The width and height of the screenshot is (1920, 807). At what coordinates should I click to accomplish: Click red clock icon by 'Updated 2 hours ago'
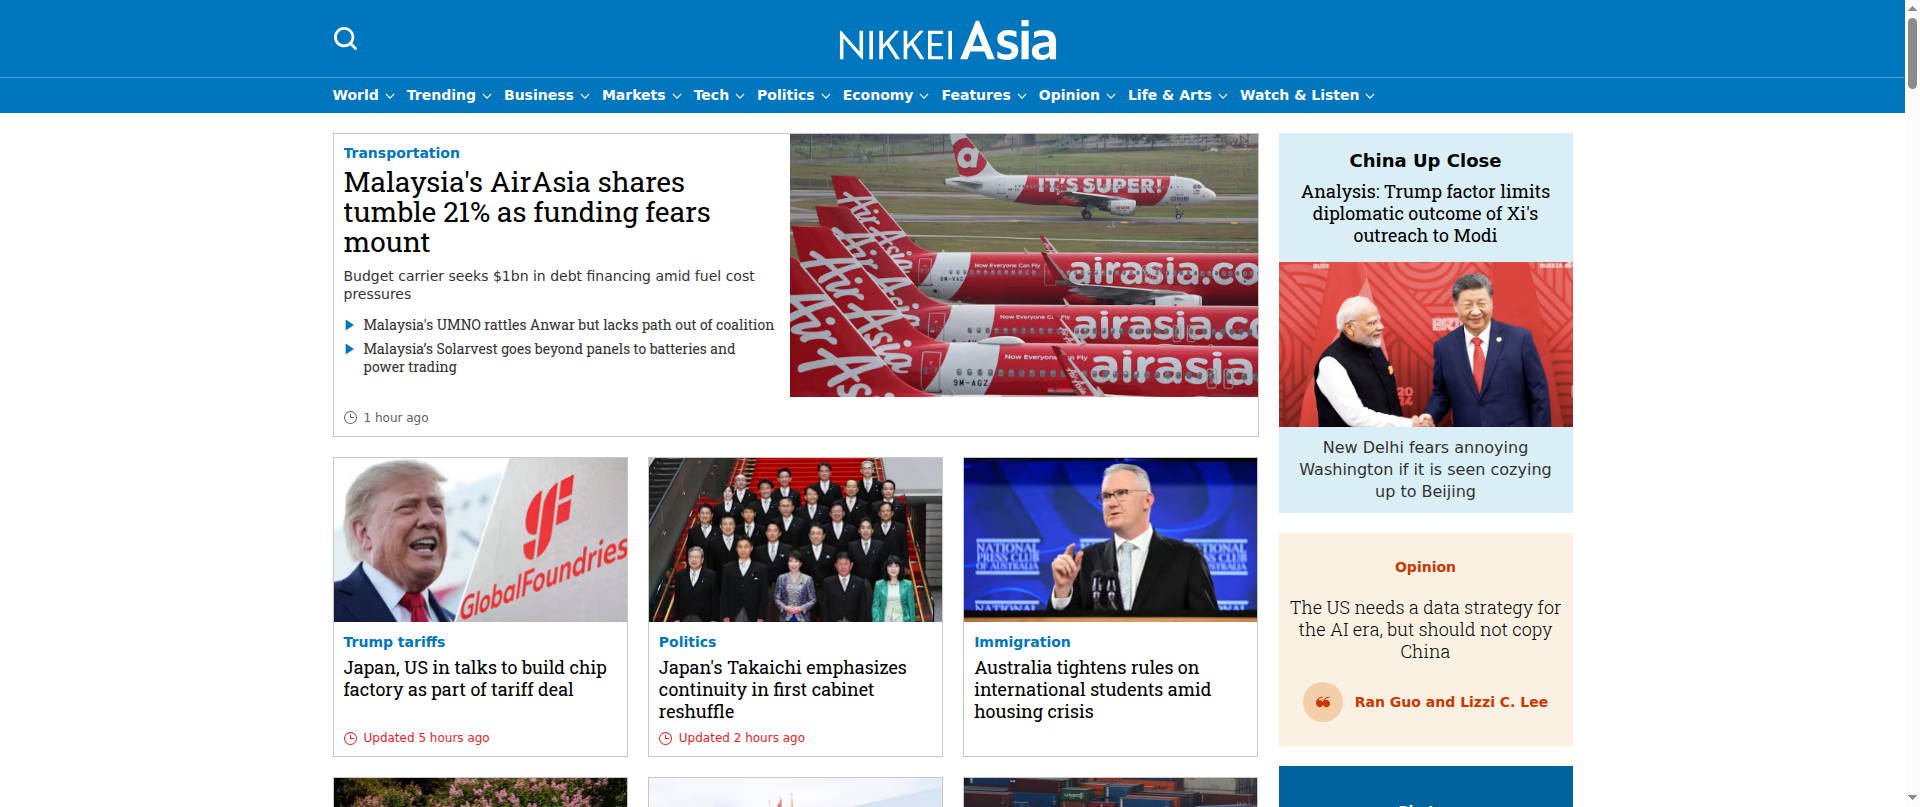[x=665, y=738]
